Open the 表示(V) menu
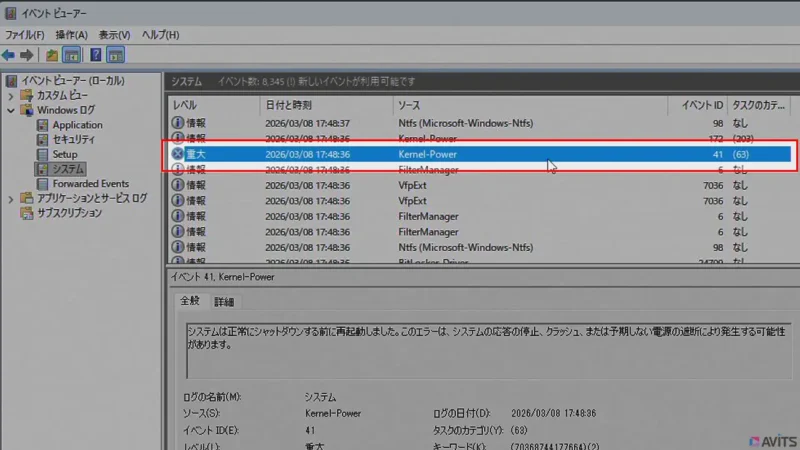 [114, 35]
